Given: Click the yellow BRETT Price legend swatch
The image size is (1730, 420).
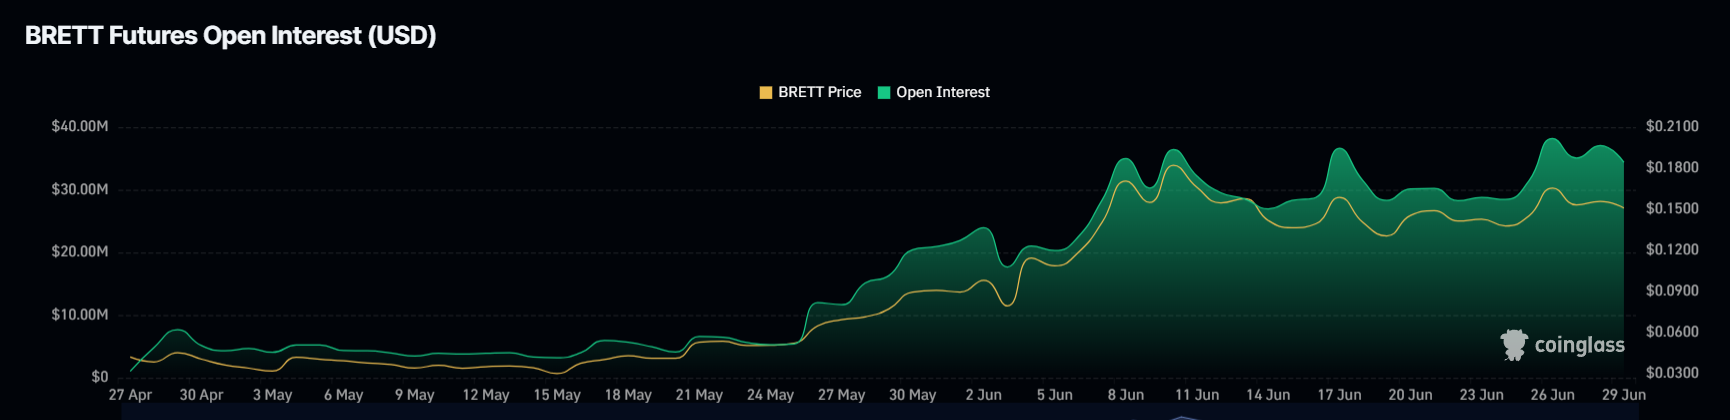Looking at the screenshot, I should pyautogui.click(x=766, y=93).
